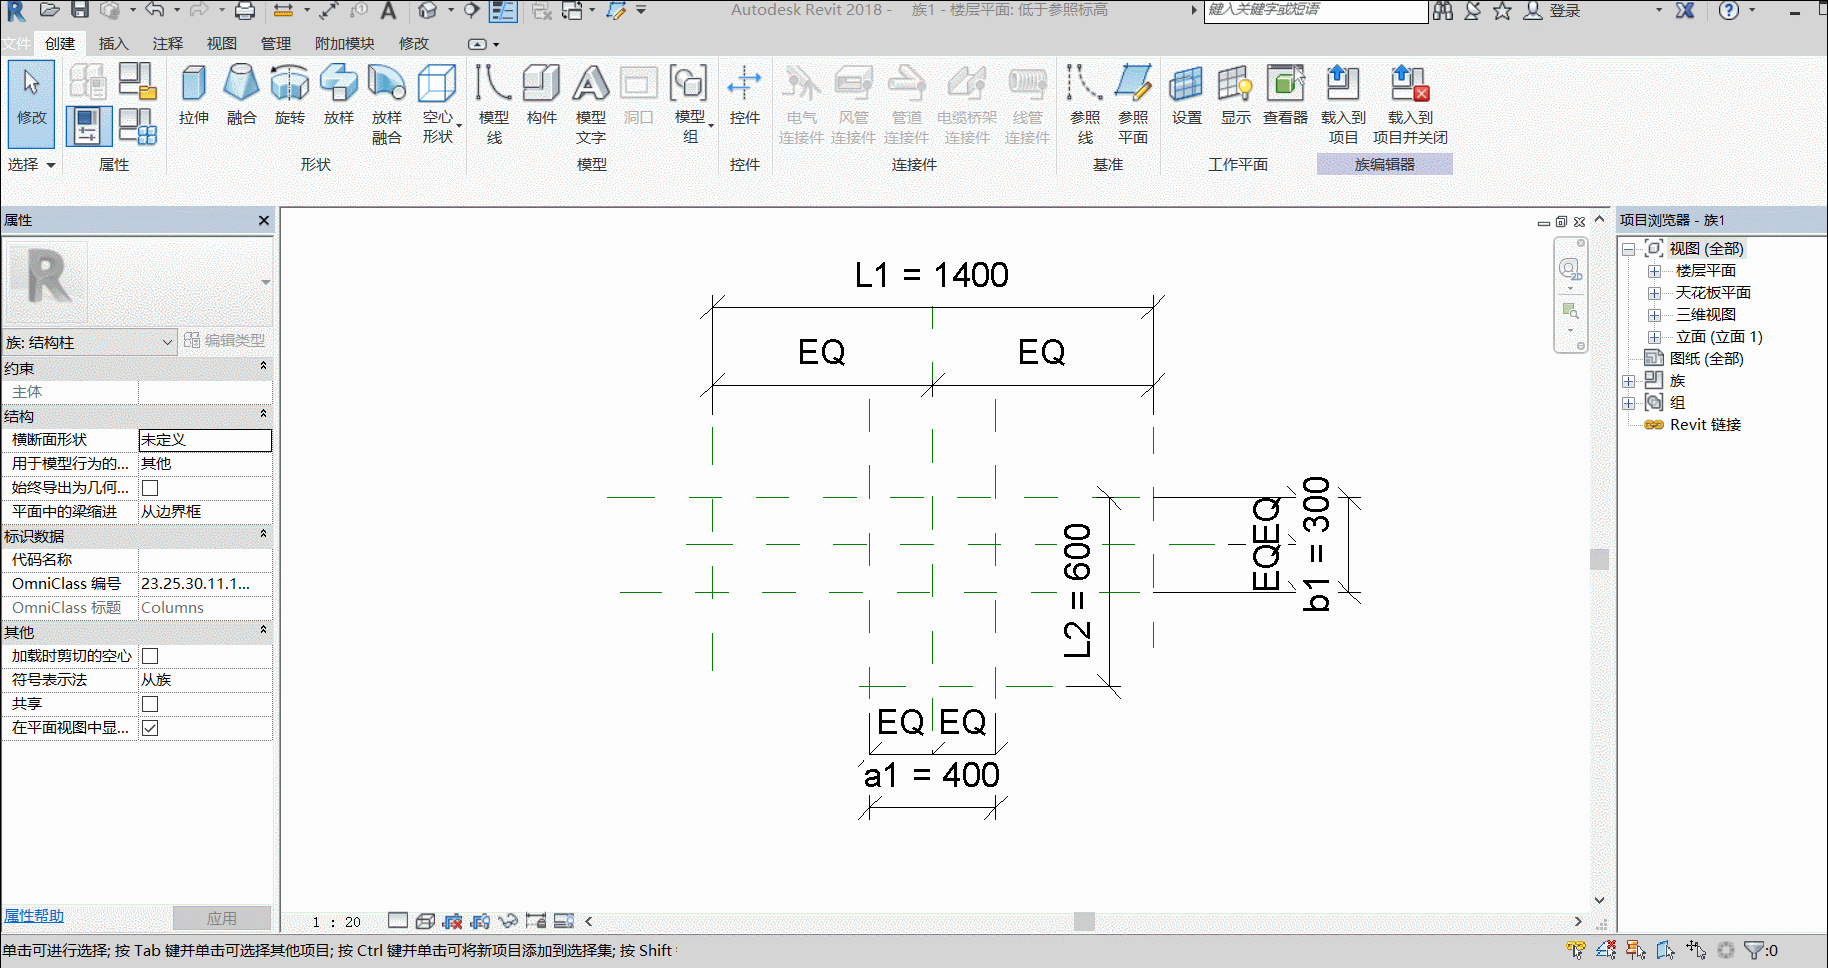Select the Revolve (旋转) tool

tap(290, 95)
